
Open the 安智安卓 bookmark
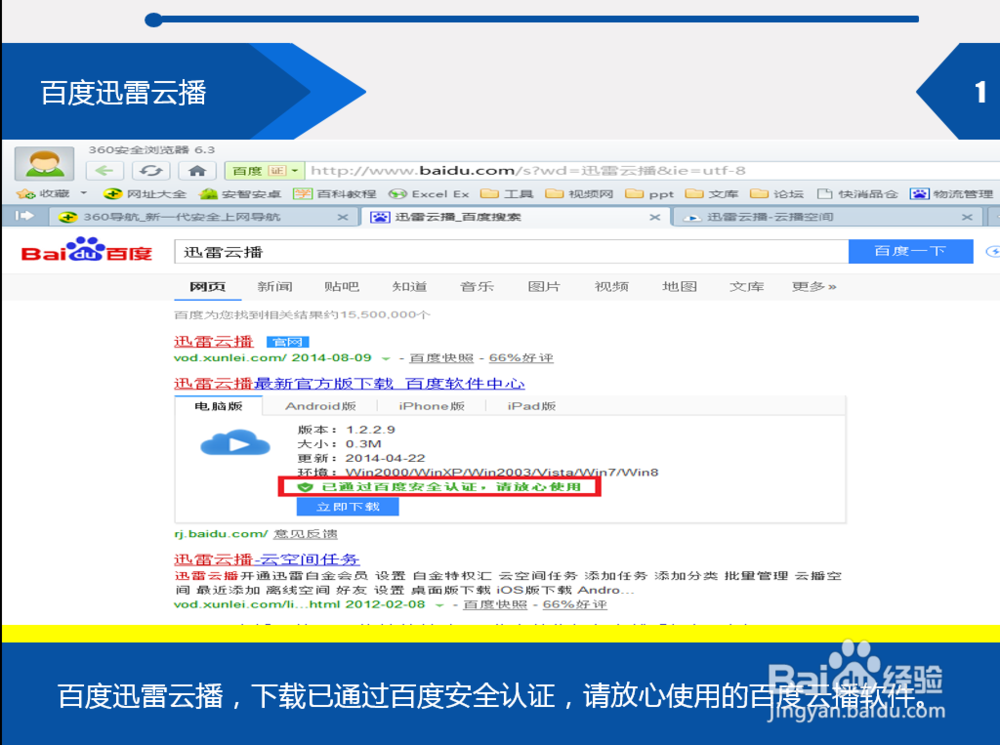(x=240, y=193)
